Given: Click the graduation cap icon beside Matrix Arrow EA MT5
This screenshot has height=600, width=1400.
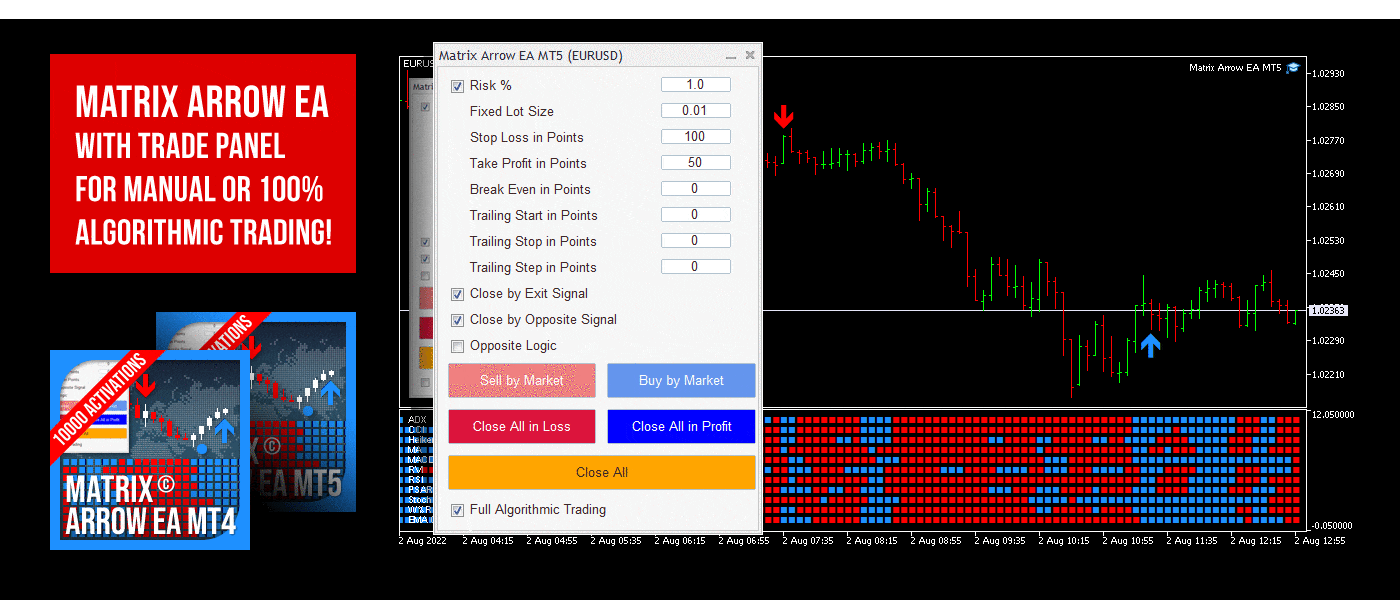Looking at the screenshot, I should pos(1293,68).
